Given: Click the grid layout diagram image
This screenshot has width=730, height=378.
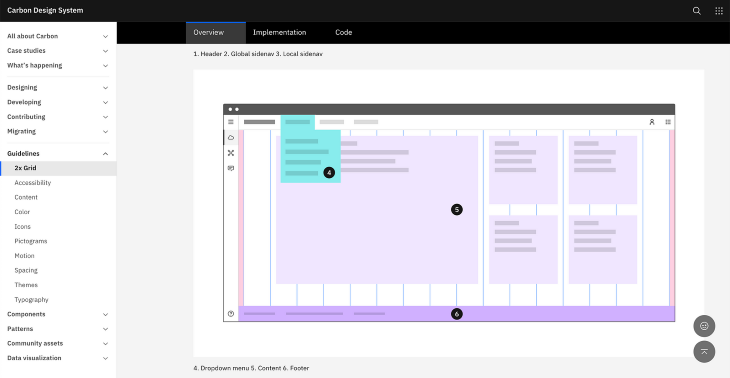Looking at the screenshot, I should point(449,213).
